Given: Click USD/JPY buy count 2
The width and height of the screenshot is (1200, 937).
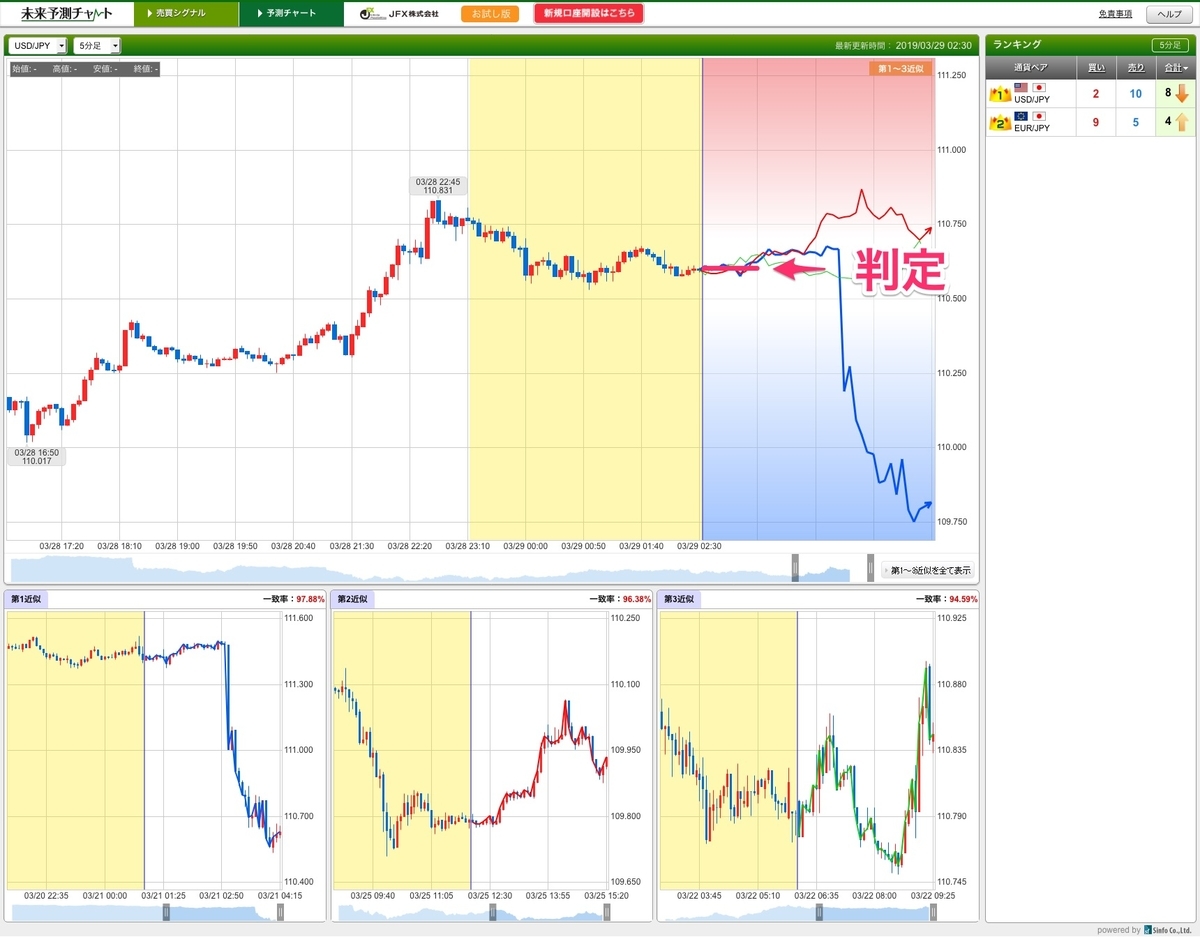Looking at the screenshot, I should pyautogui.click(x=1096, y=94).
